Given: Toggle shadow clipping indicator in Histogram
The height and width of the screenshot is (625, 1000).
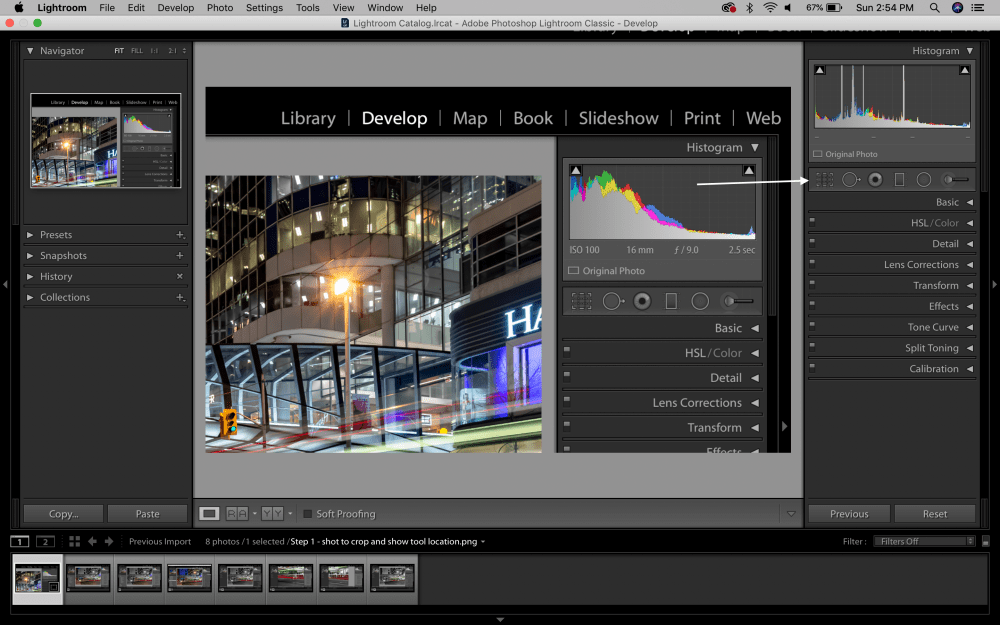Looking at the screenshot, I should pos(820,70).
